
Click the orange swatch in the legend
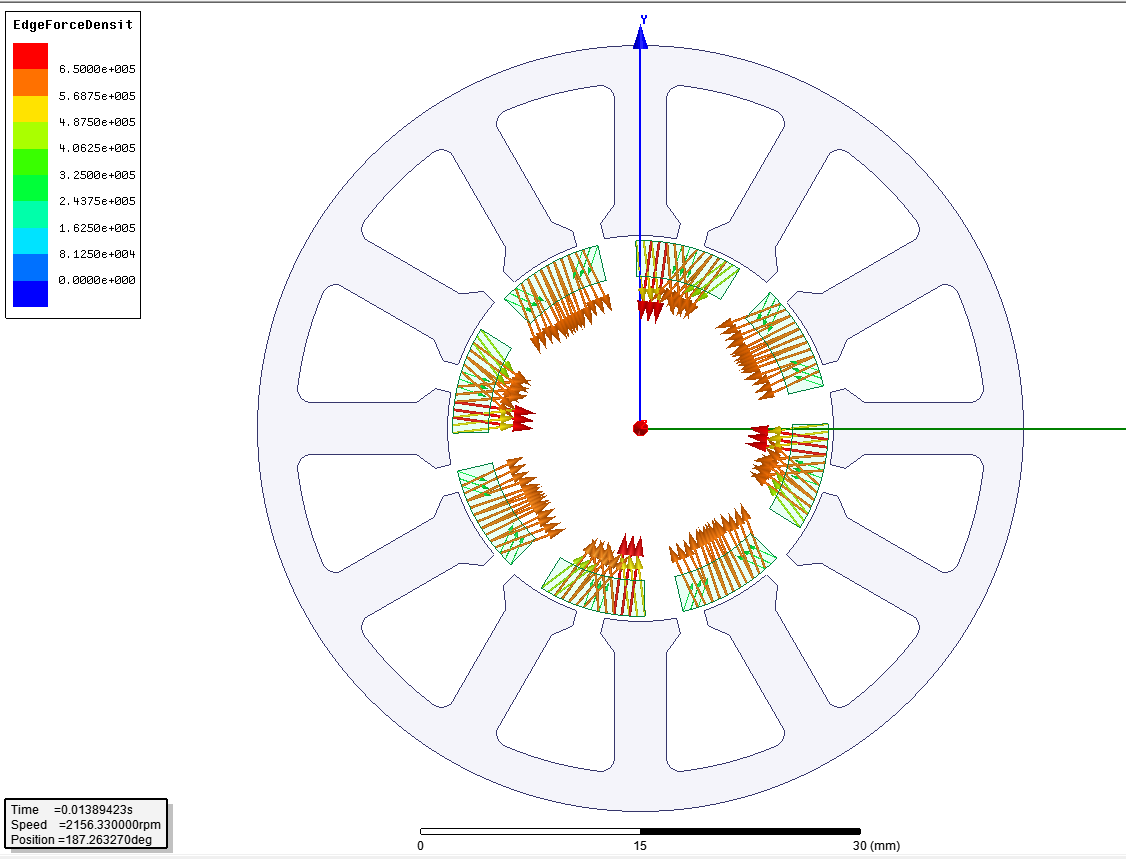point(30,83)
